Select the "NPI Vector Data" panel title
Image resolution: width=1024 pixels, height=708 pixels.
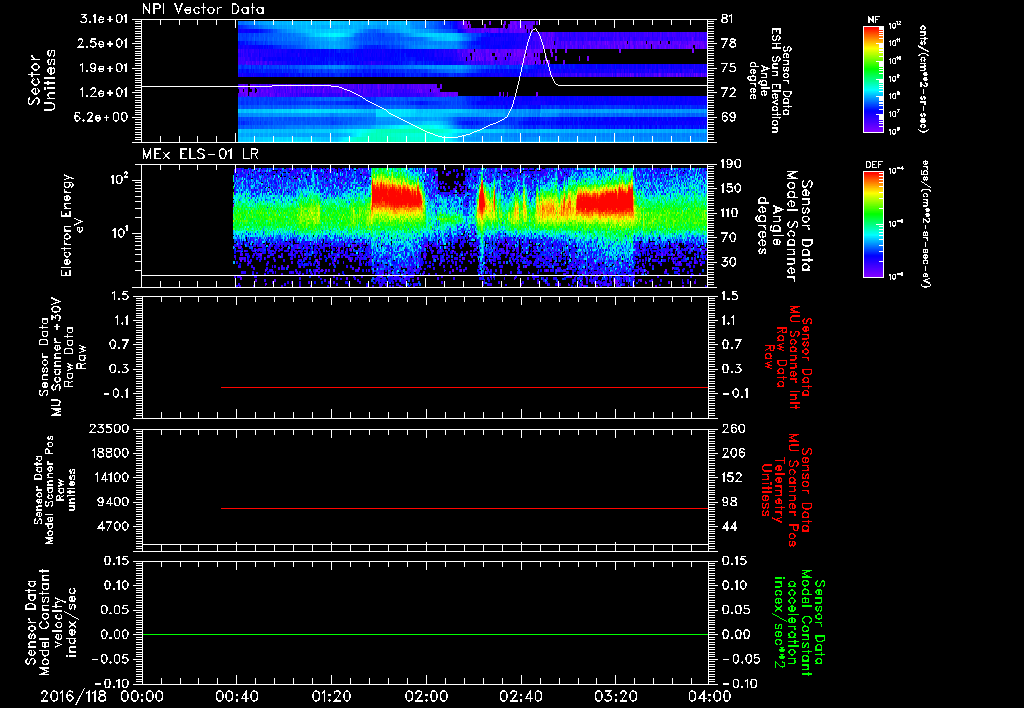point(204,9)
